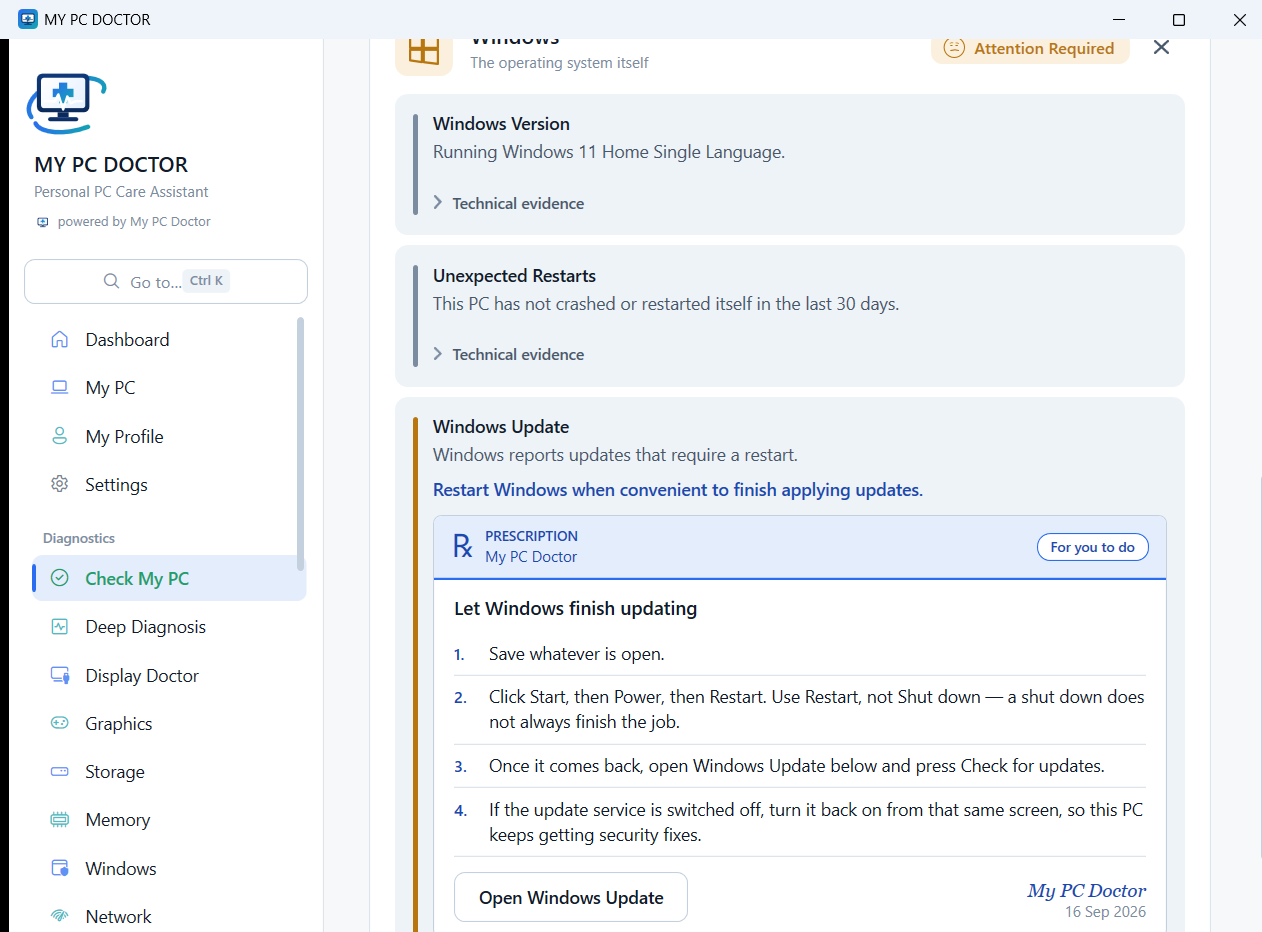
Task: Click Running Windows 11 Home Single Language
Action: pos(609,153)
